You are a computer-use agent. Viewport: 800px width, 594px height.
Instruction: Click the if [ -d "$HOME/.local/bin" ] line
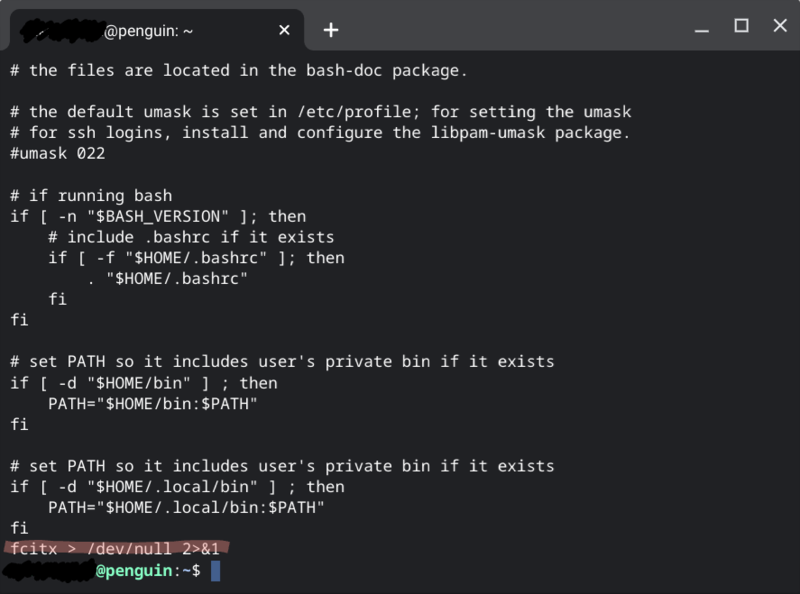[178, 487]
